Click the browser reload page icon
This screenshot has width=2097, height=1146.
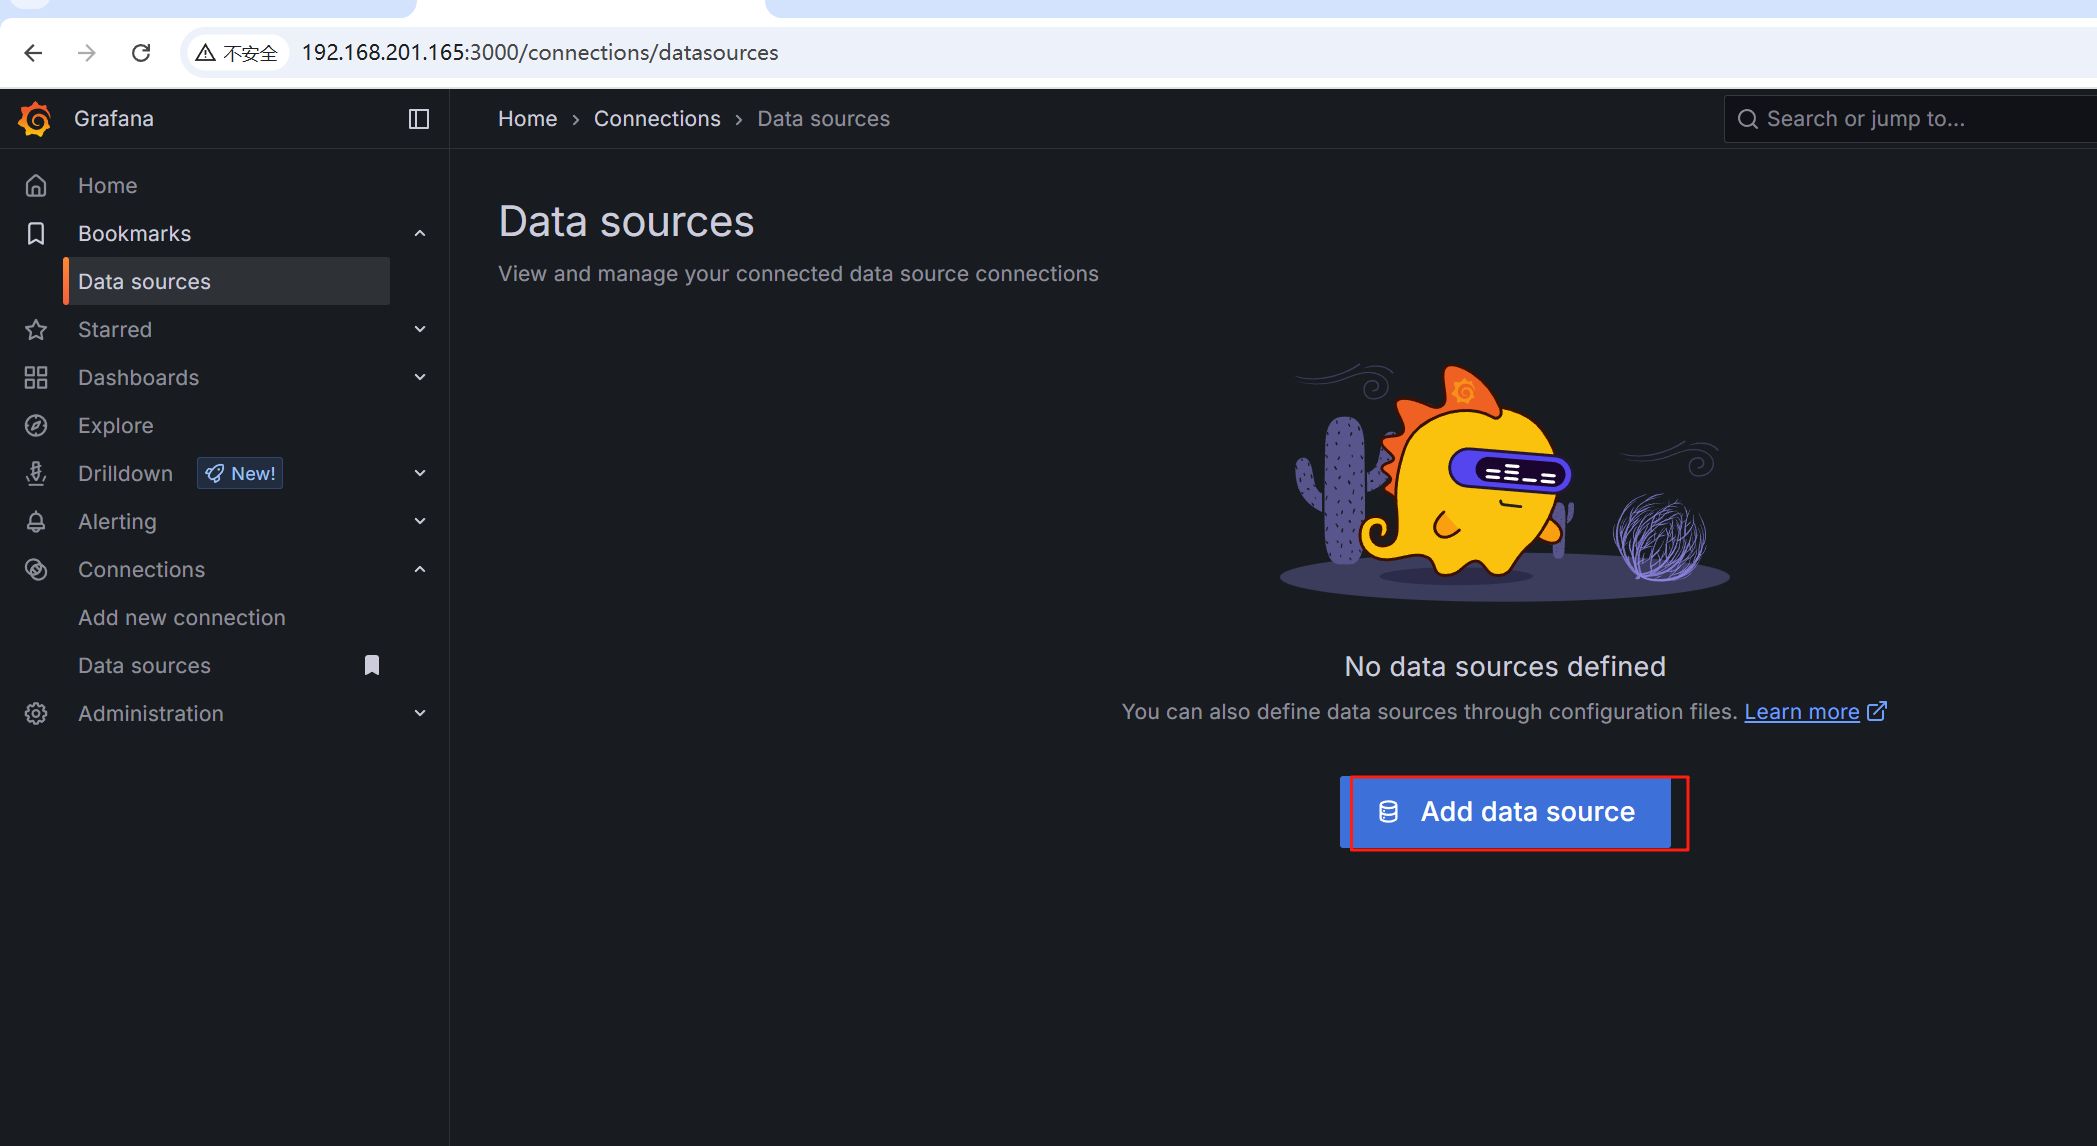click(x=141, y=53)
